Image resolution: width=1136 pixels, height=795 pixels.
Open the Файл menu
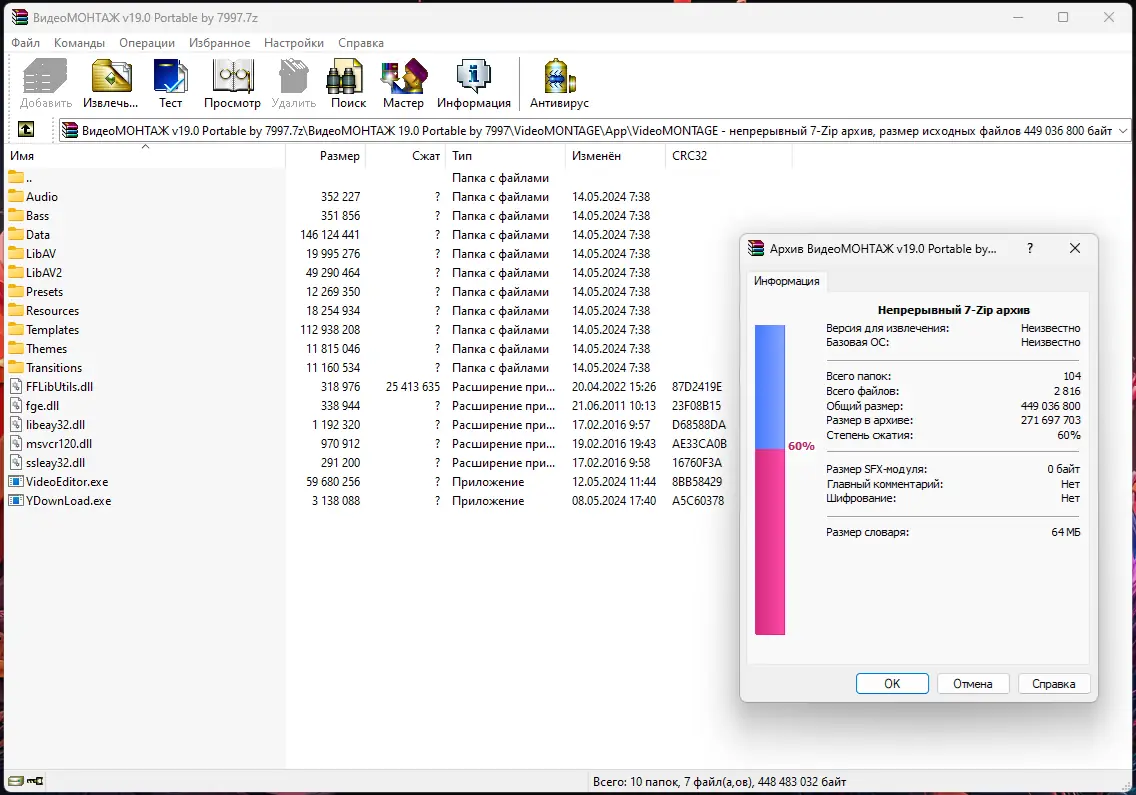pyautogui.click(x=25, y=43)
